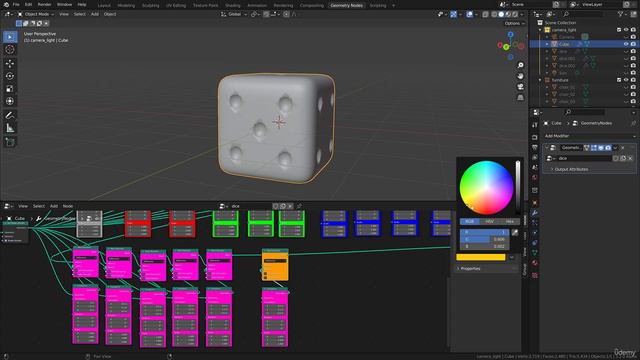Image resolution: width=640 pixels, height=360 pixels.
Task: Expand the Output Attributes panel
Action: tap(571, 169)
